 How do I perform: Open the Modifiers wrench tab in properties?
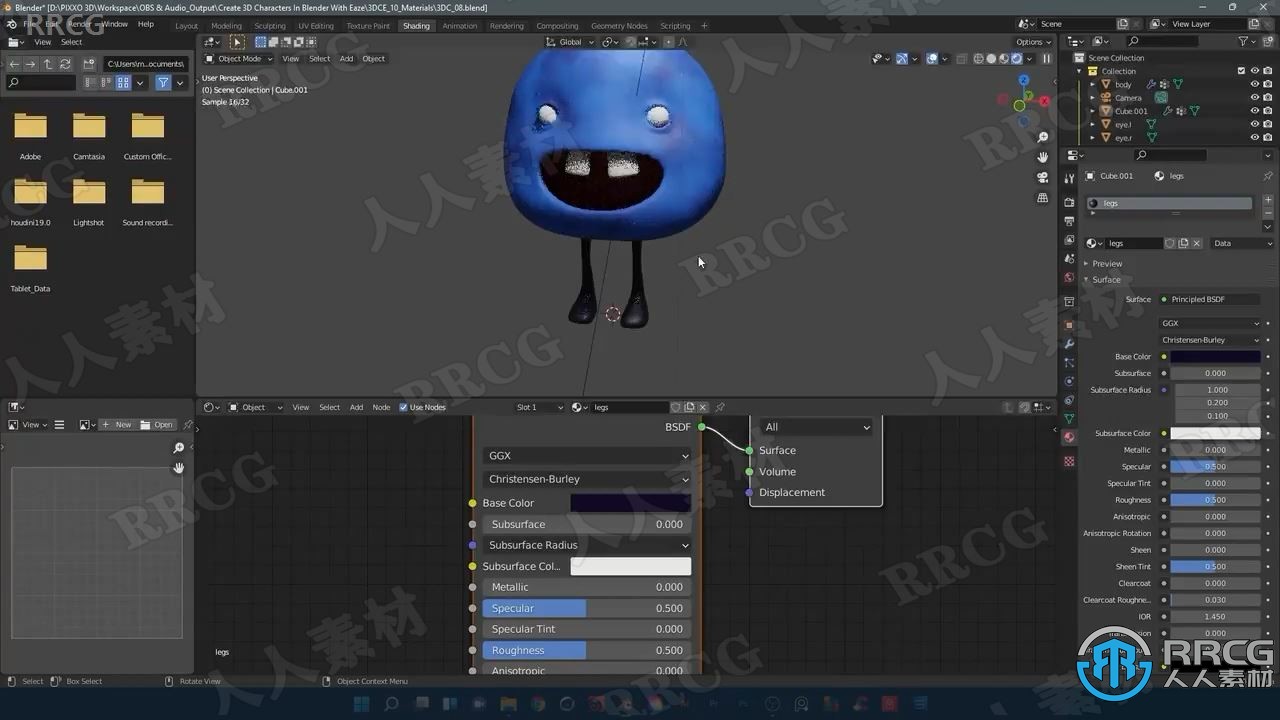tap(1069, 344)
